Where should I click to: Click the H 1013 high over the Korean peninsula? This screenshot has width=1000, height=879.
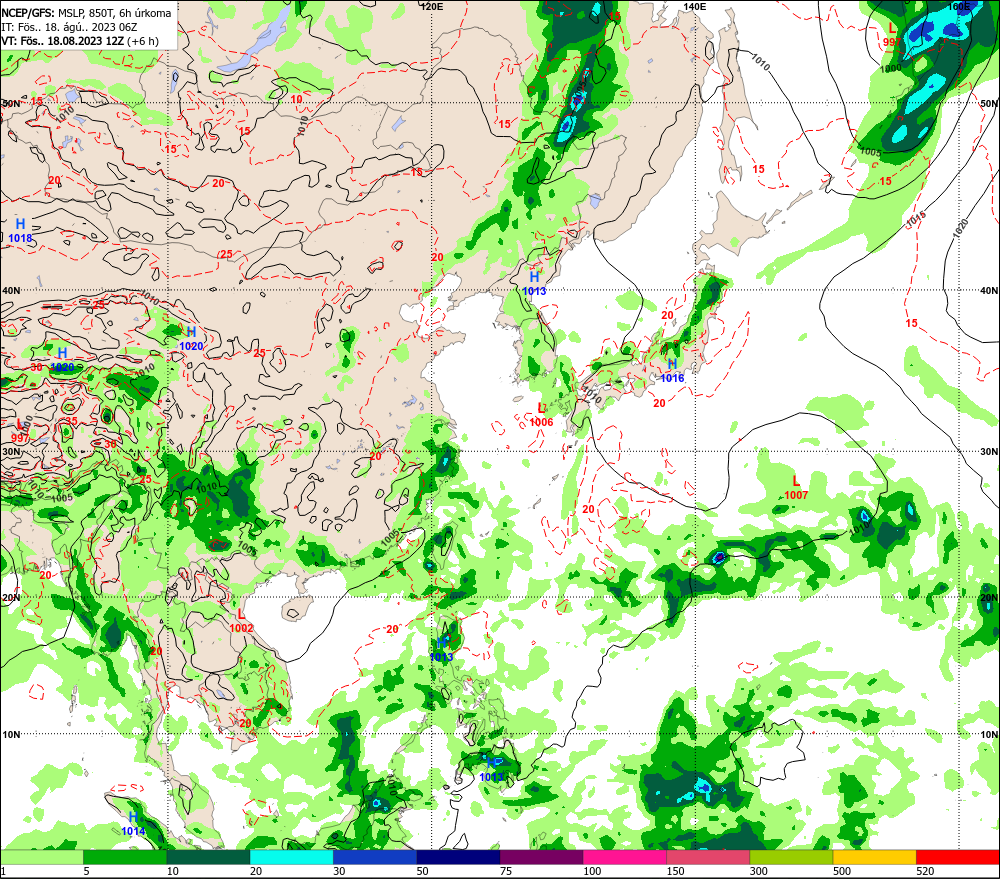click(534, 284)
